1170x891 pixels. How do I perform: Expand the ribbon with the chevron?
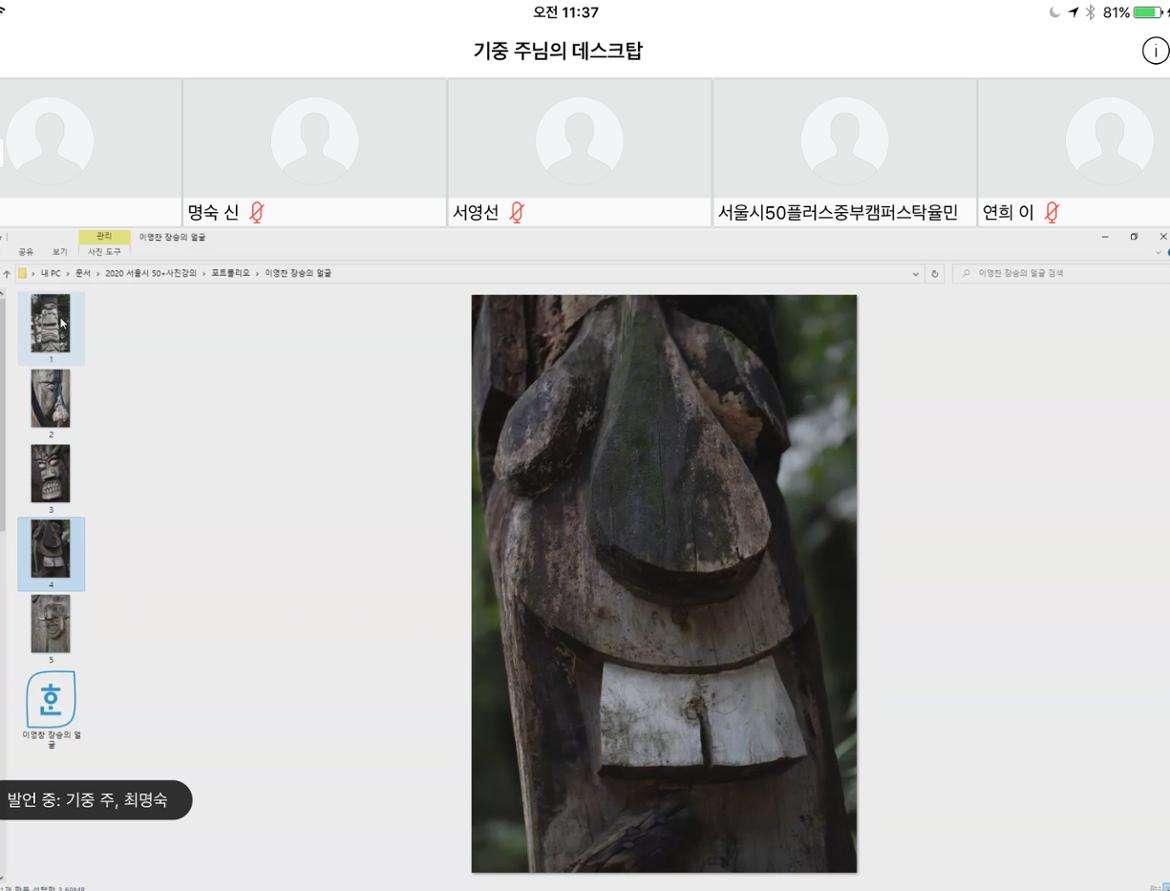click(1158, 252)
